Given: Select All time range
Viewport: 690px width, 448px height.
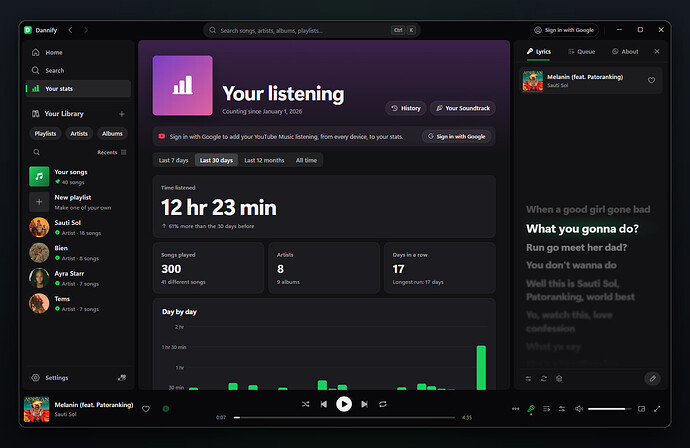Looking at the screenshot, I should point(306,160).
